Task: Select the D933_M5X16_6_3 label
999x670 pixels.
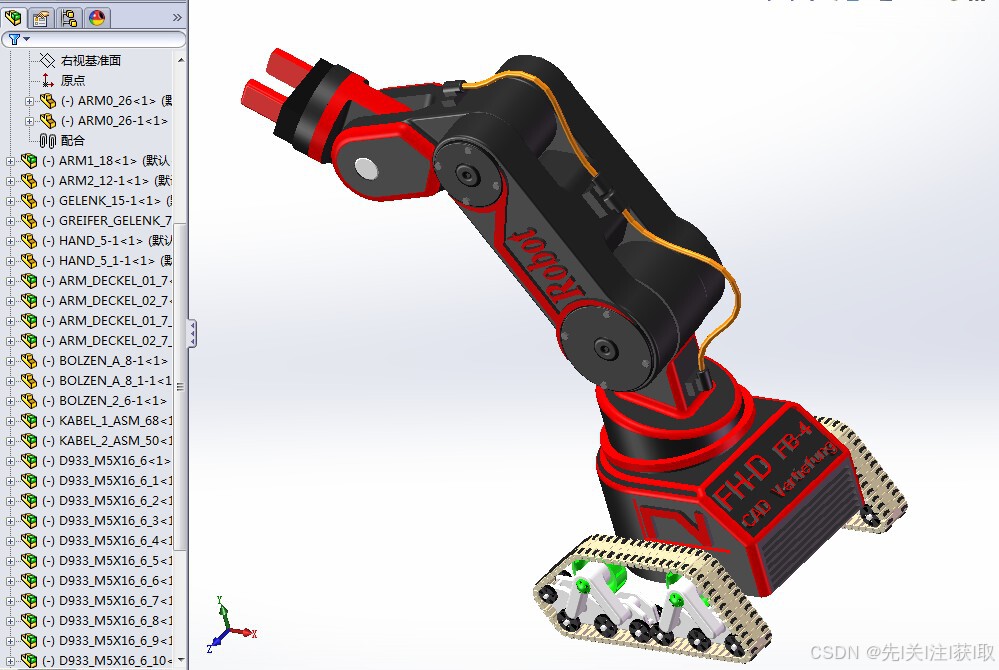Action: 106,520
